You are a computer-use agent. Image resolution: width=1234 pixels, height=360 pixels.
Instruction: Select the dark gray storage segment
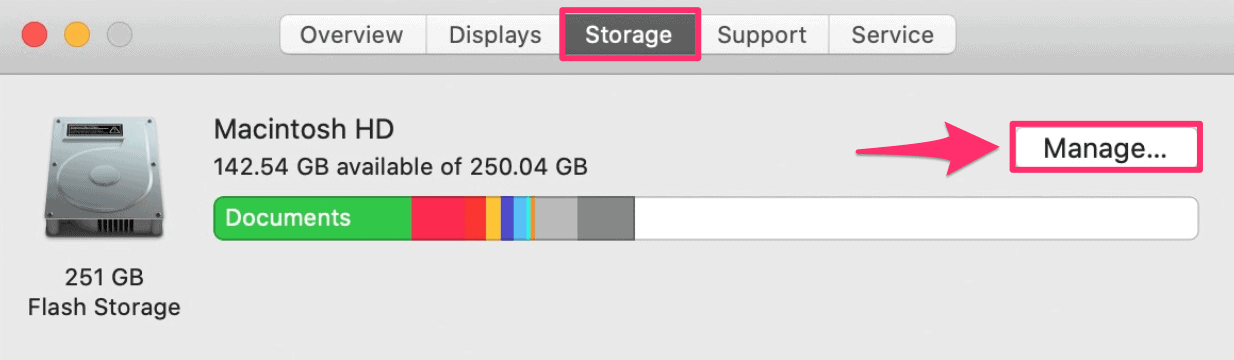606,218
